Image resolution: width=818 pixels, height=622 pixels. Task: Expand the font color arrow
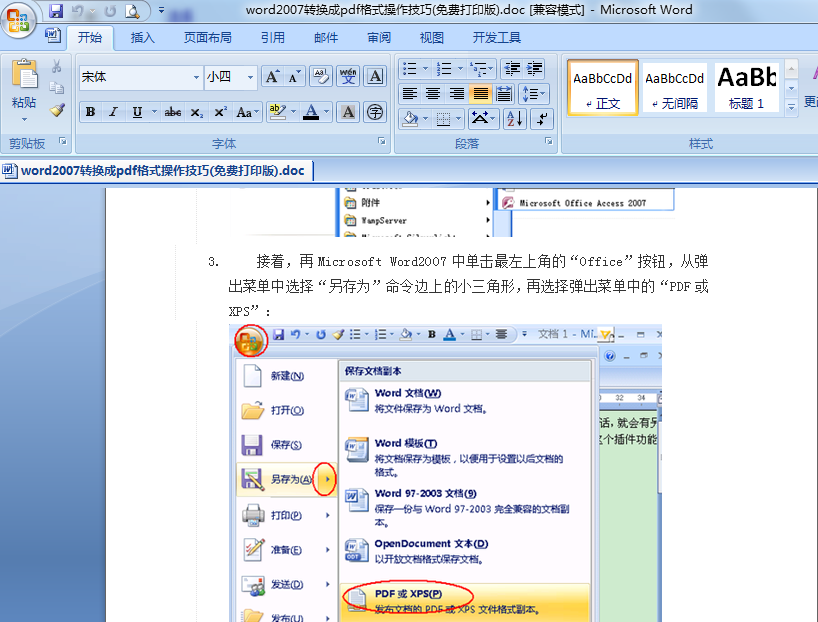point(327,112)
